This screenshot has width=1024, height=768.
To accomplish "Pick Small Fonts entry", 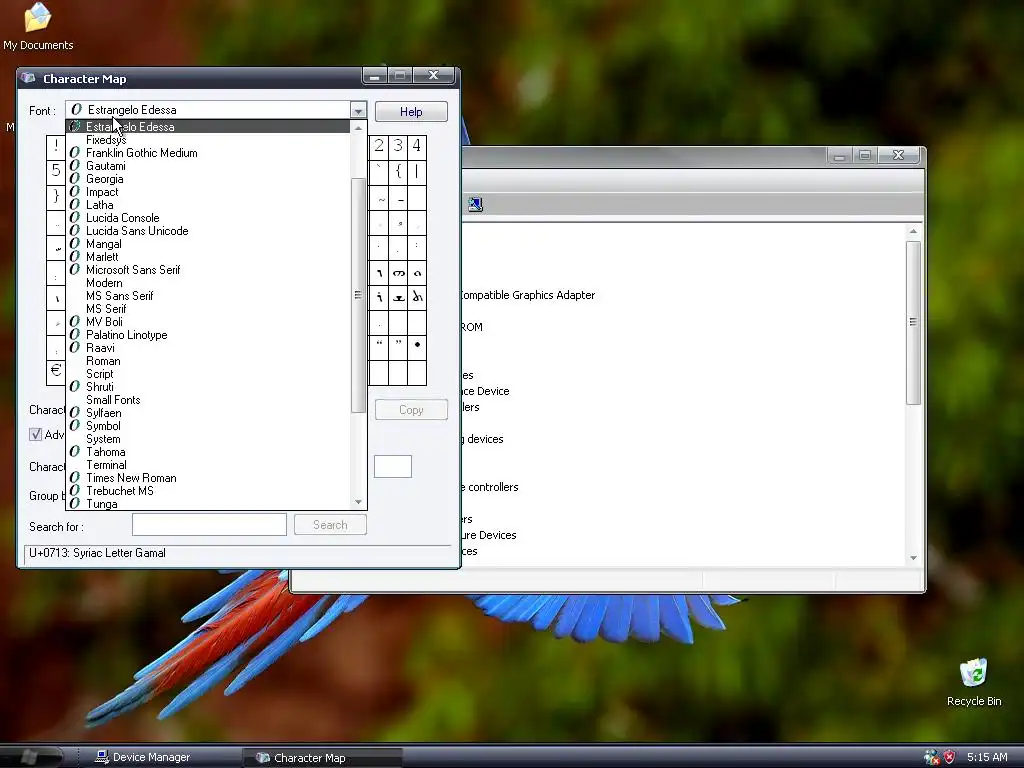I will tap(208, 400).
